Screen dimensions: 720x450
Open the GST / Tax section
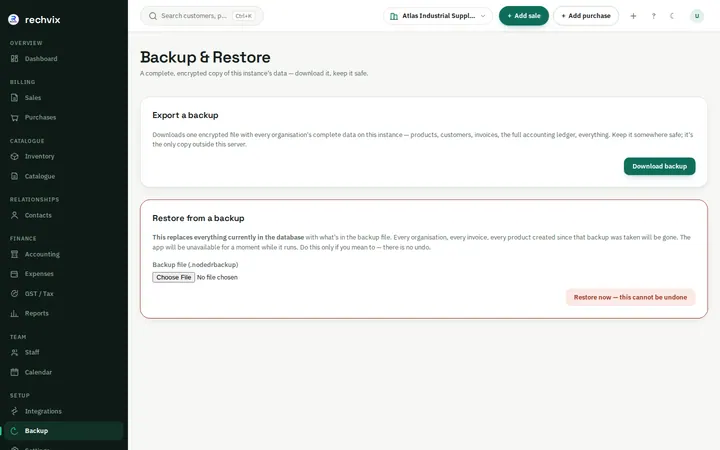point(64,294)
